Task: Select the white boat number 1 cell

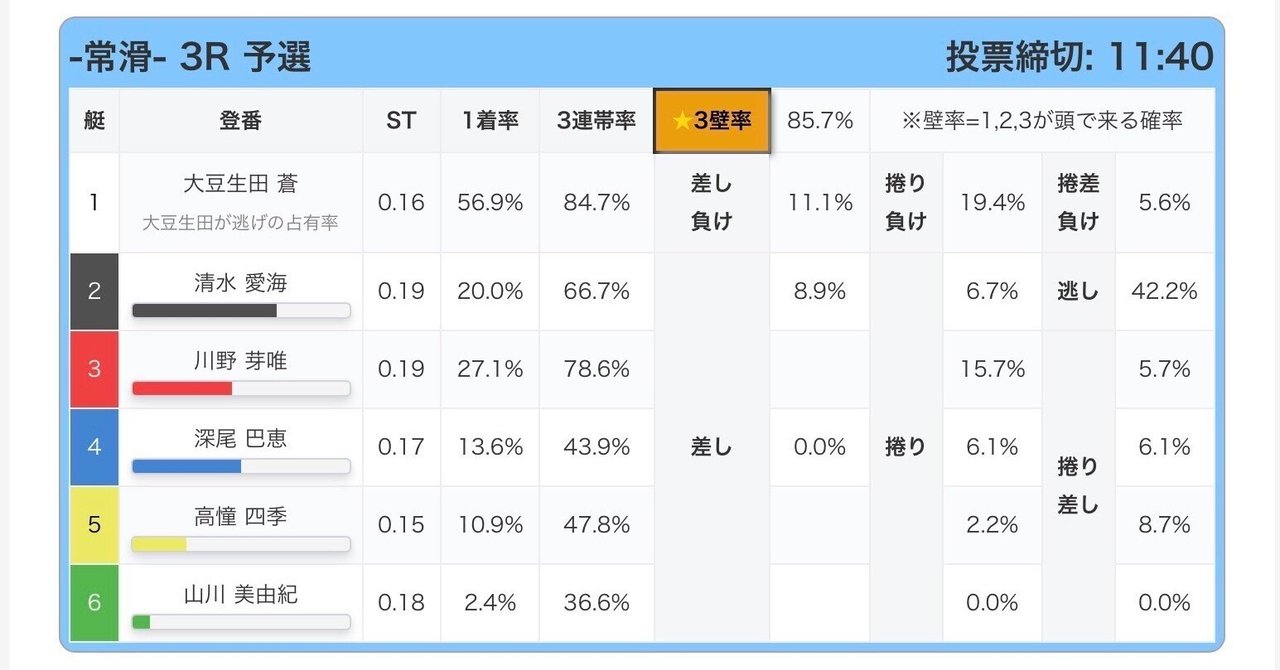Action: click(94, 202)
